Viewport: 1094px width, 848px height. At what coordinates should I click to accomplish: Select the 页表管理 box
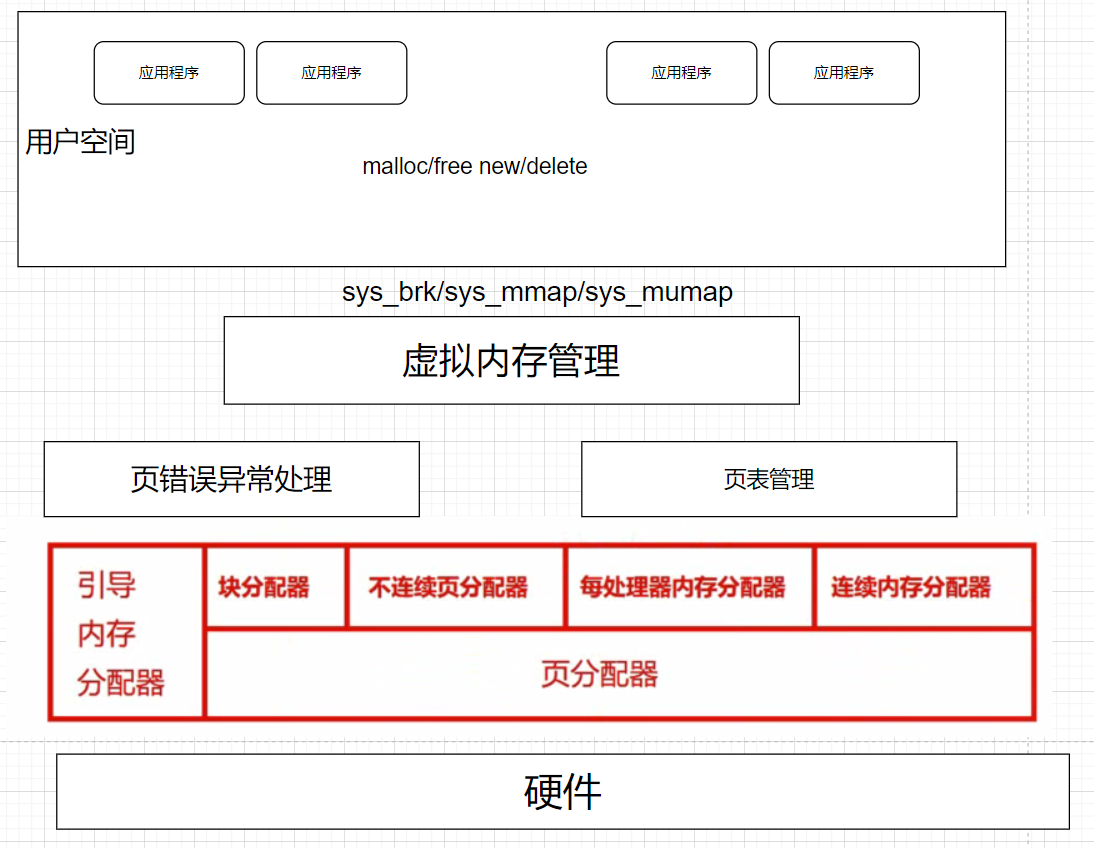[769, 479]
